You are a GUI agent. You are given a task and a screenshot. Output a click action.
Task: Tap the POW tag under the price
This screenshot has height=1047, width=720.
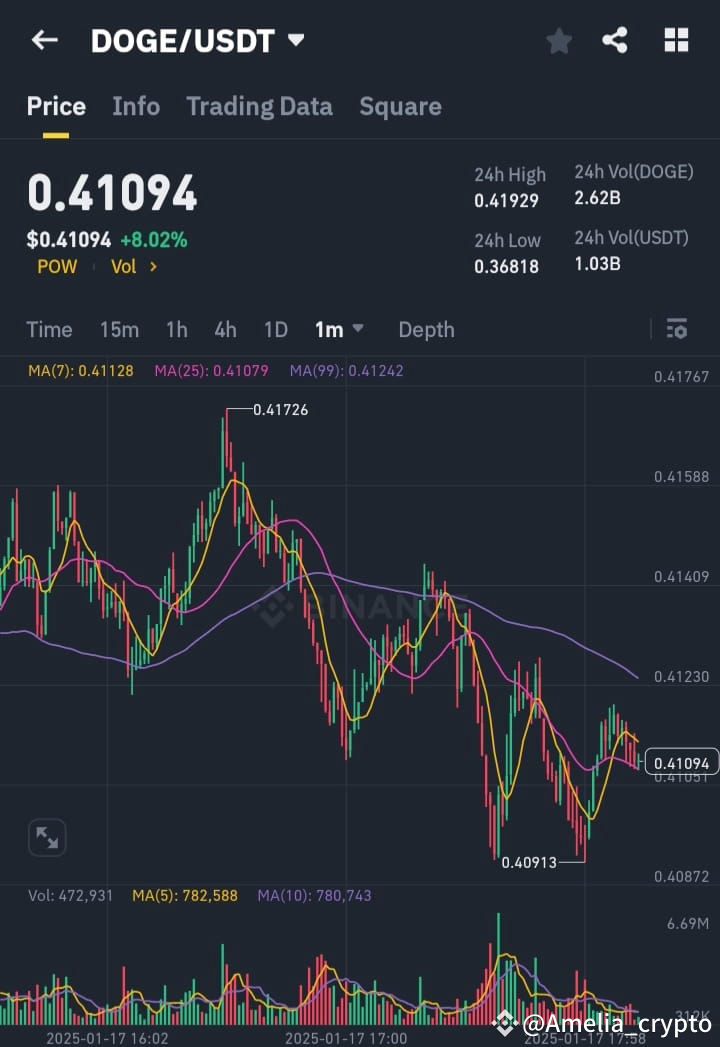point(56,266)
